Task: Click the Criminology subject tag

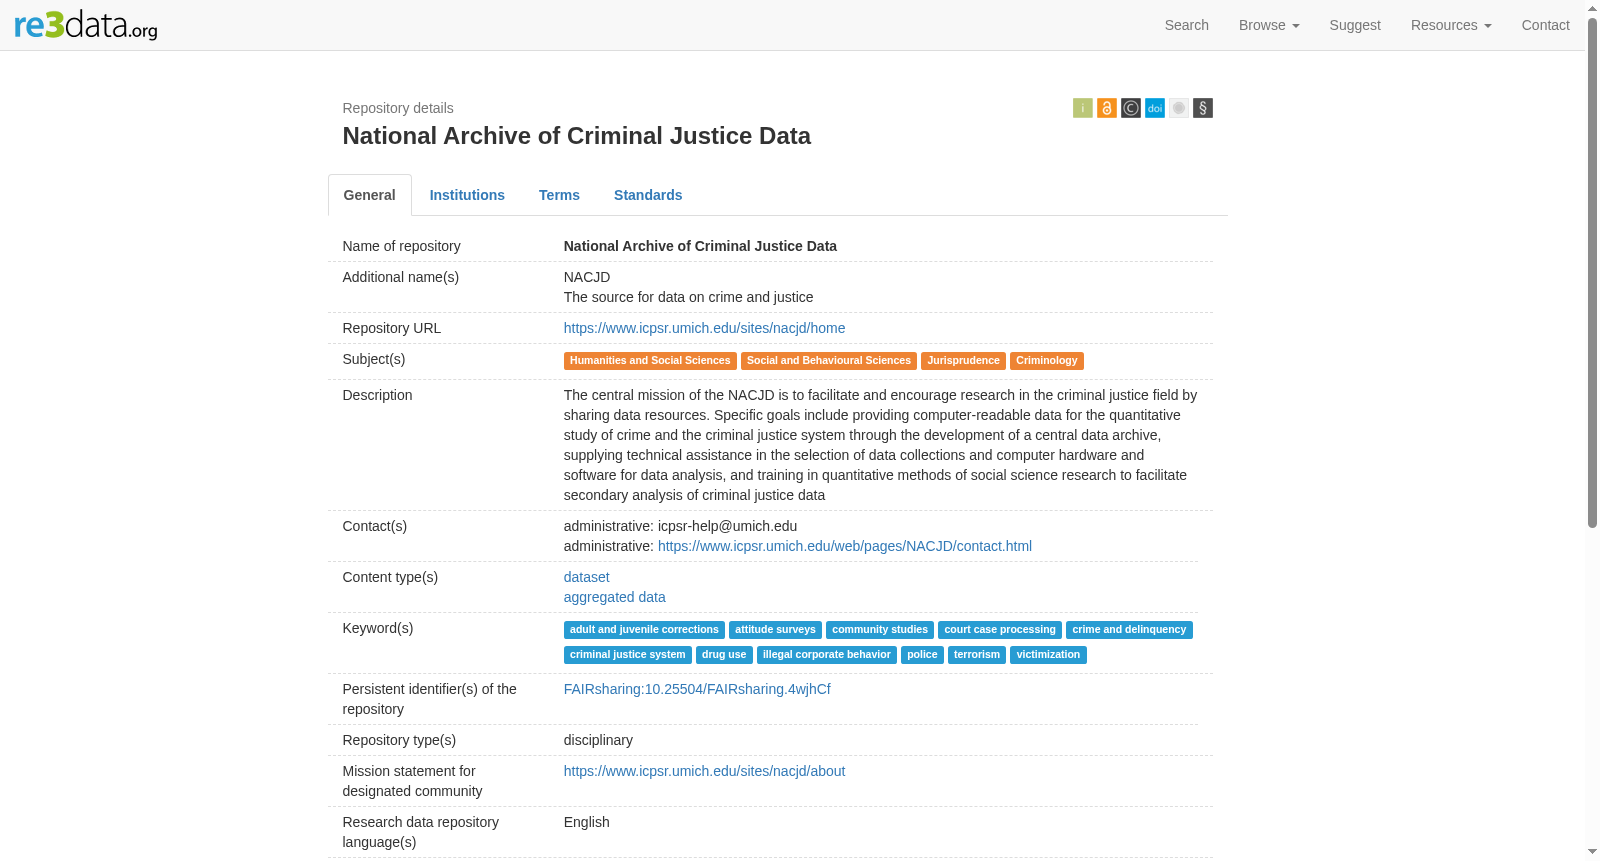Action: tap(1047, 361)
